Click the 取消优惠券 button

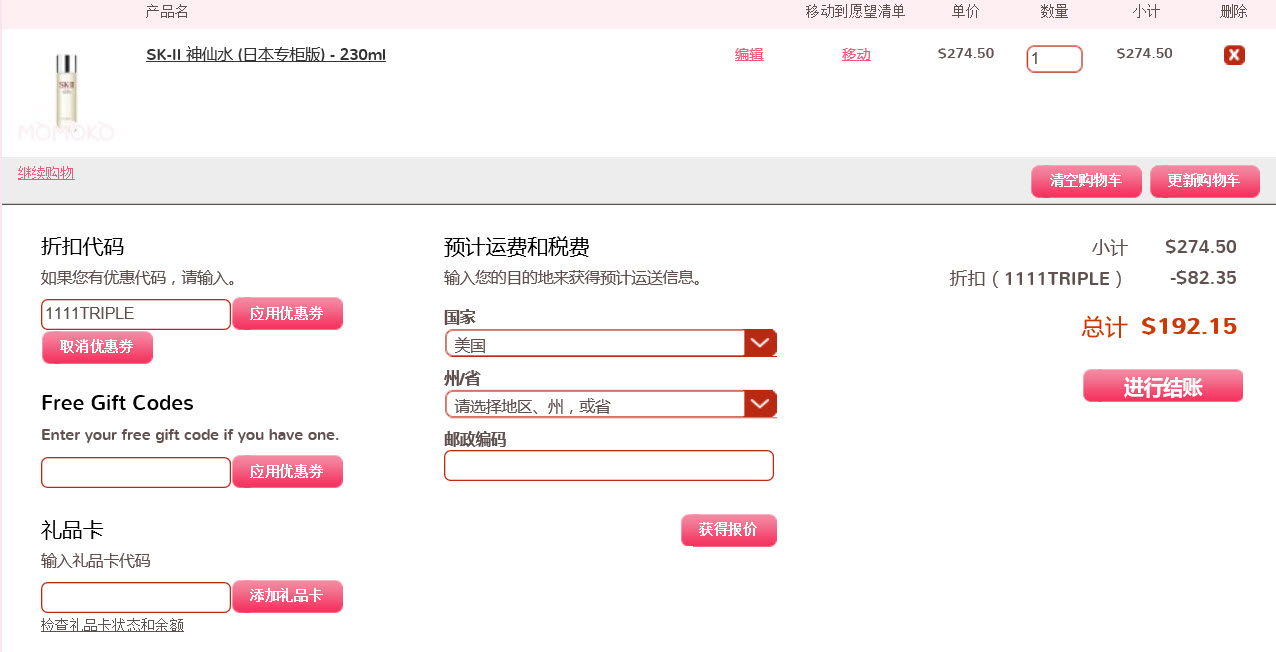97,347
